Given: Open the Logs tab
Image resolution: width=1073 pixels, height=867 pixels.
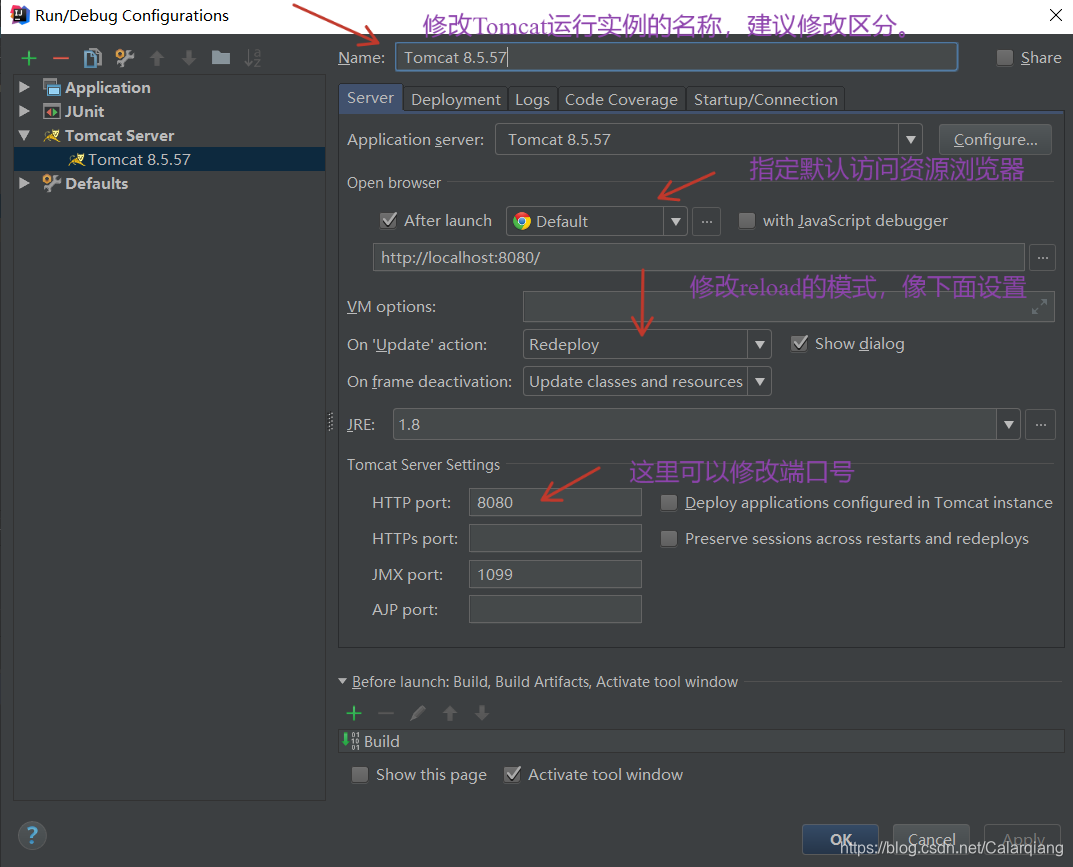Looking at the screenshot, I should 532,99.
